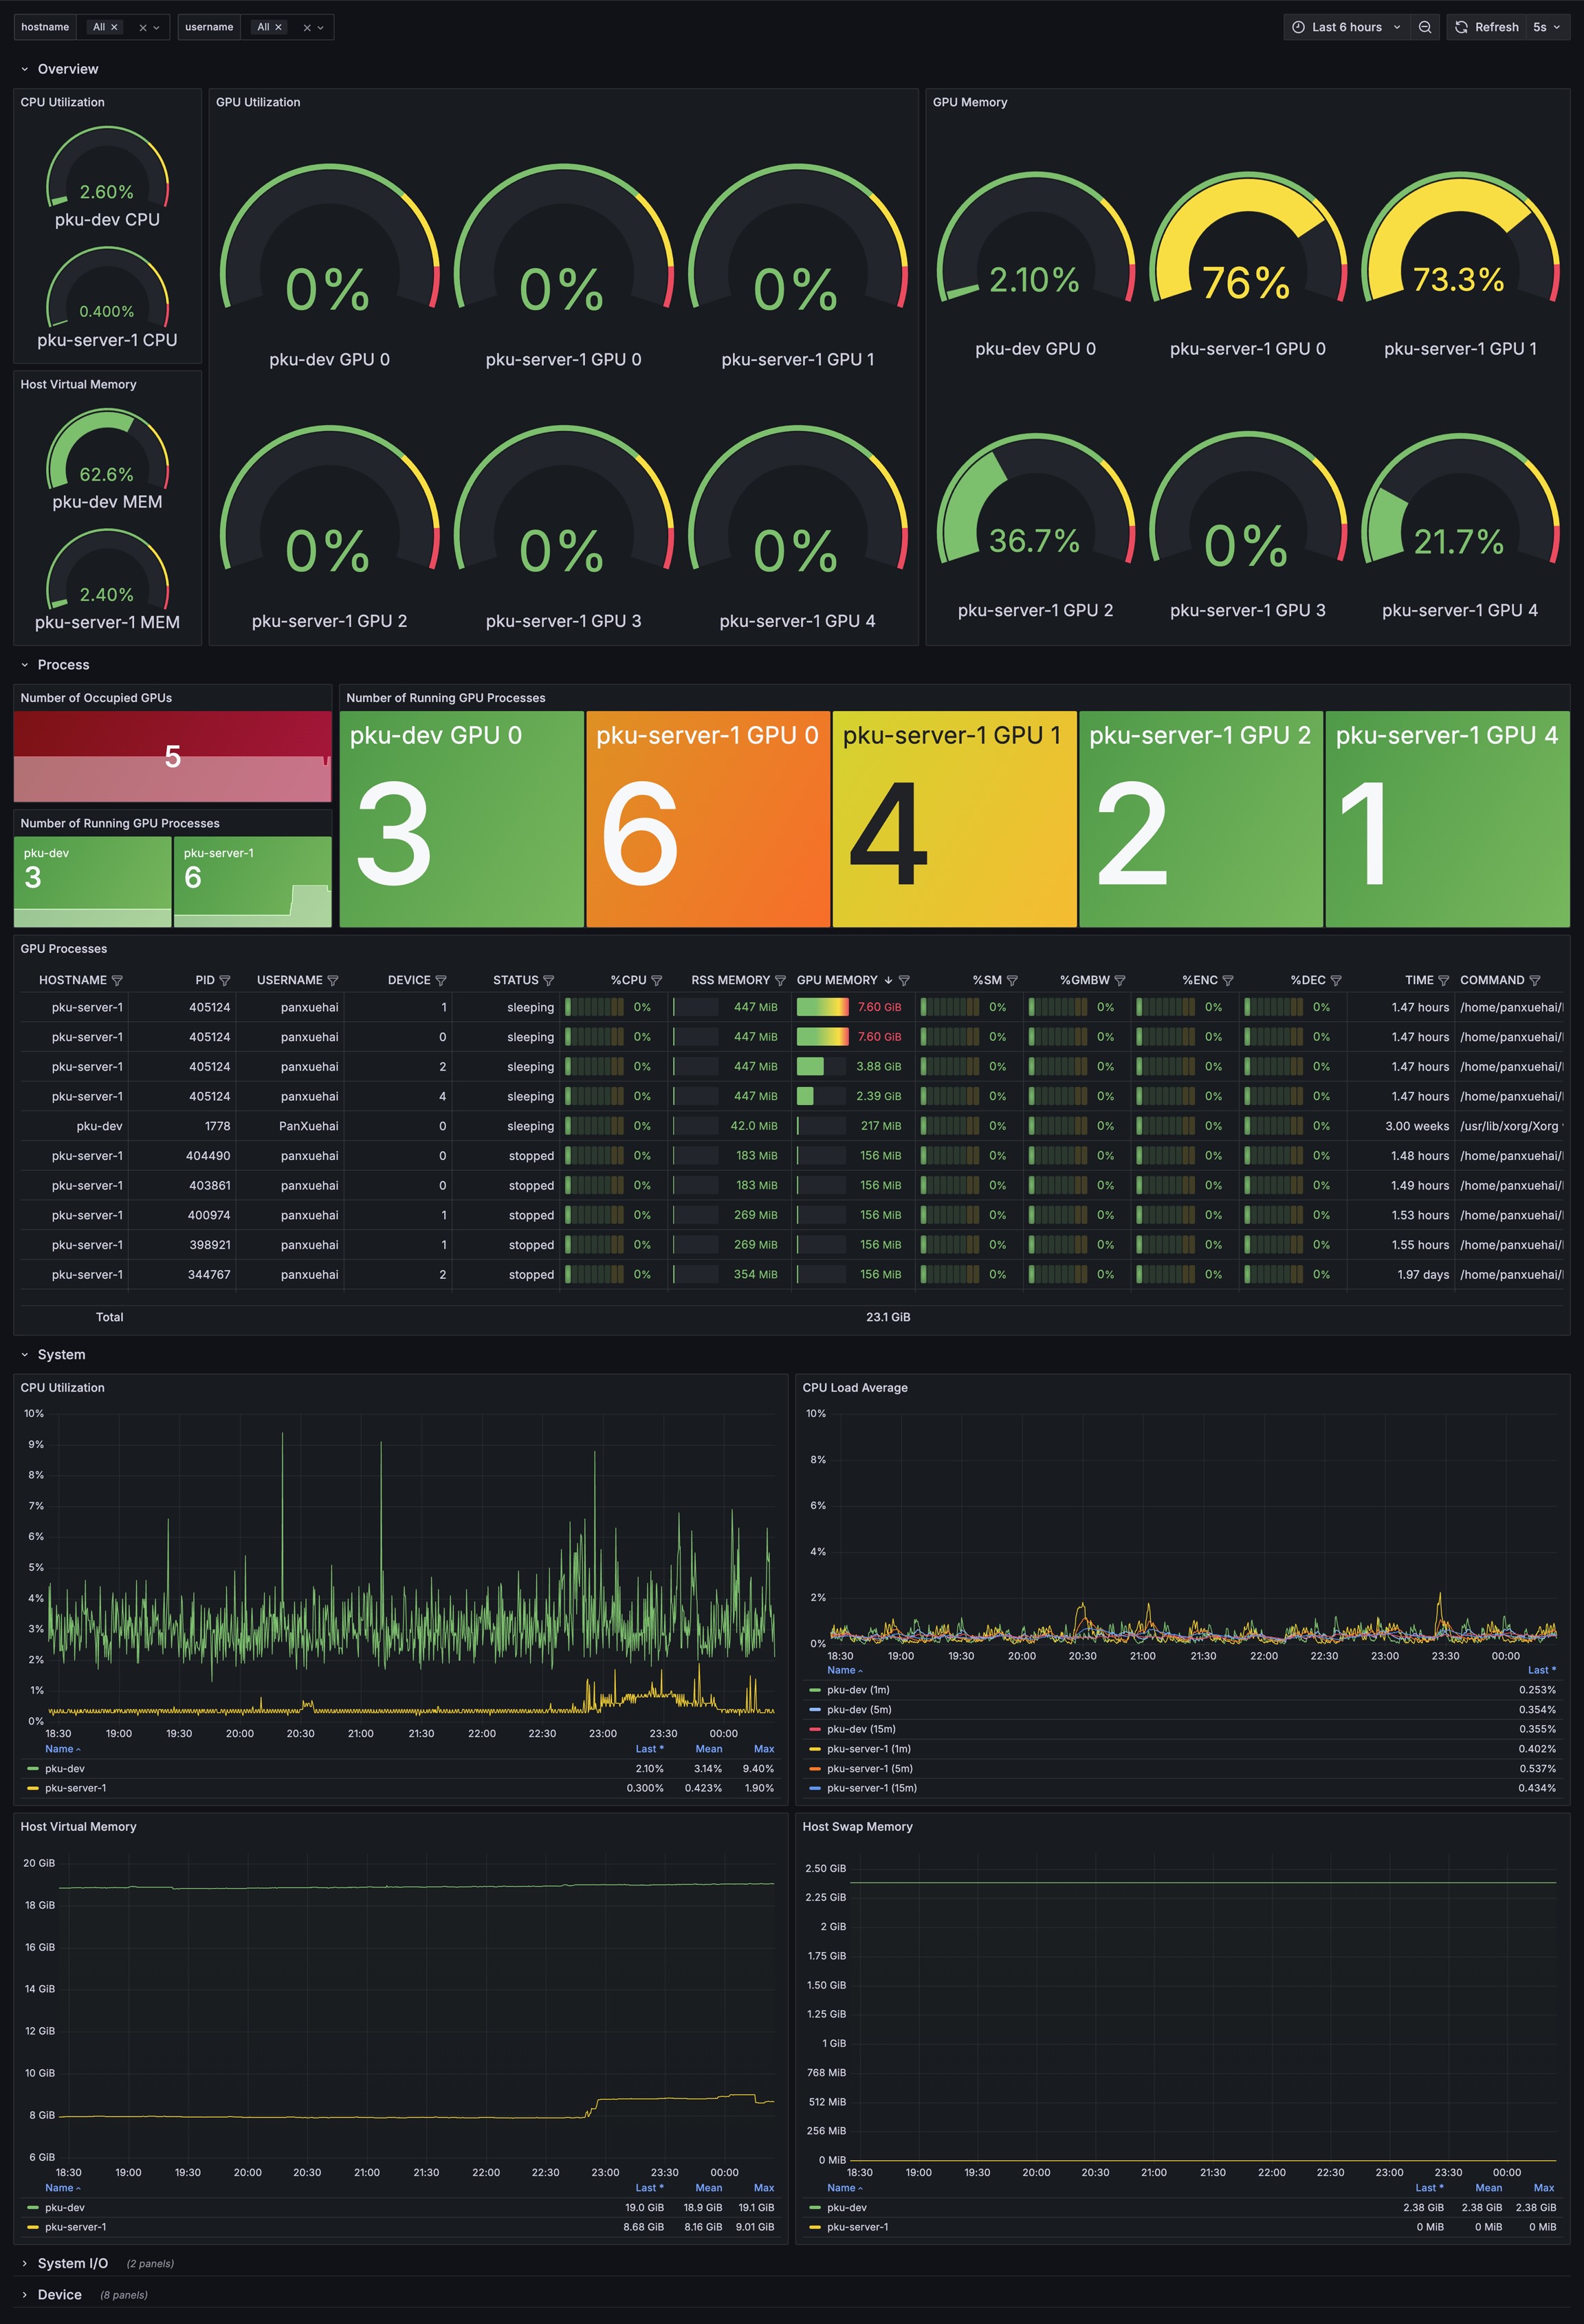
Task: Expand the System I/O row
Action: [x=72, y=2263]
